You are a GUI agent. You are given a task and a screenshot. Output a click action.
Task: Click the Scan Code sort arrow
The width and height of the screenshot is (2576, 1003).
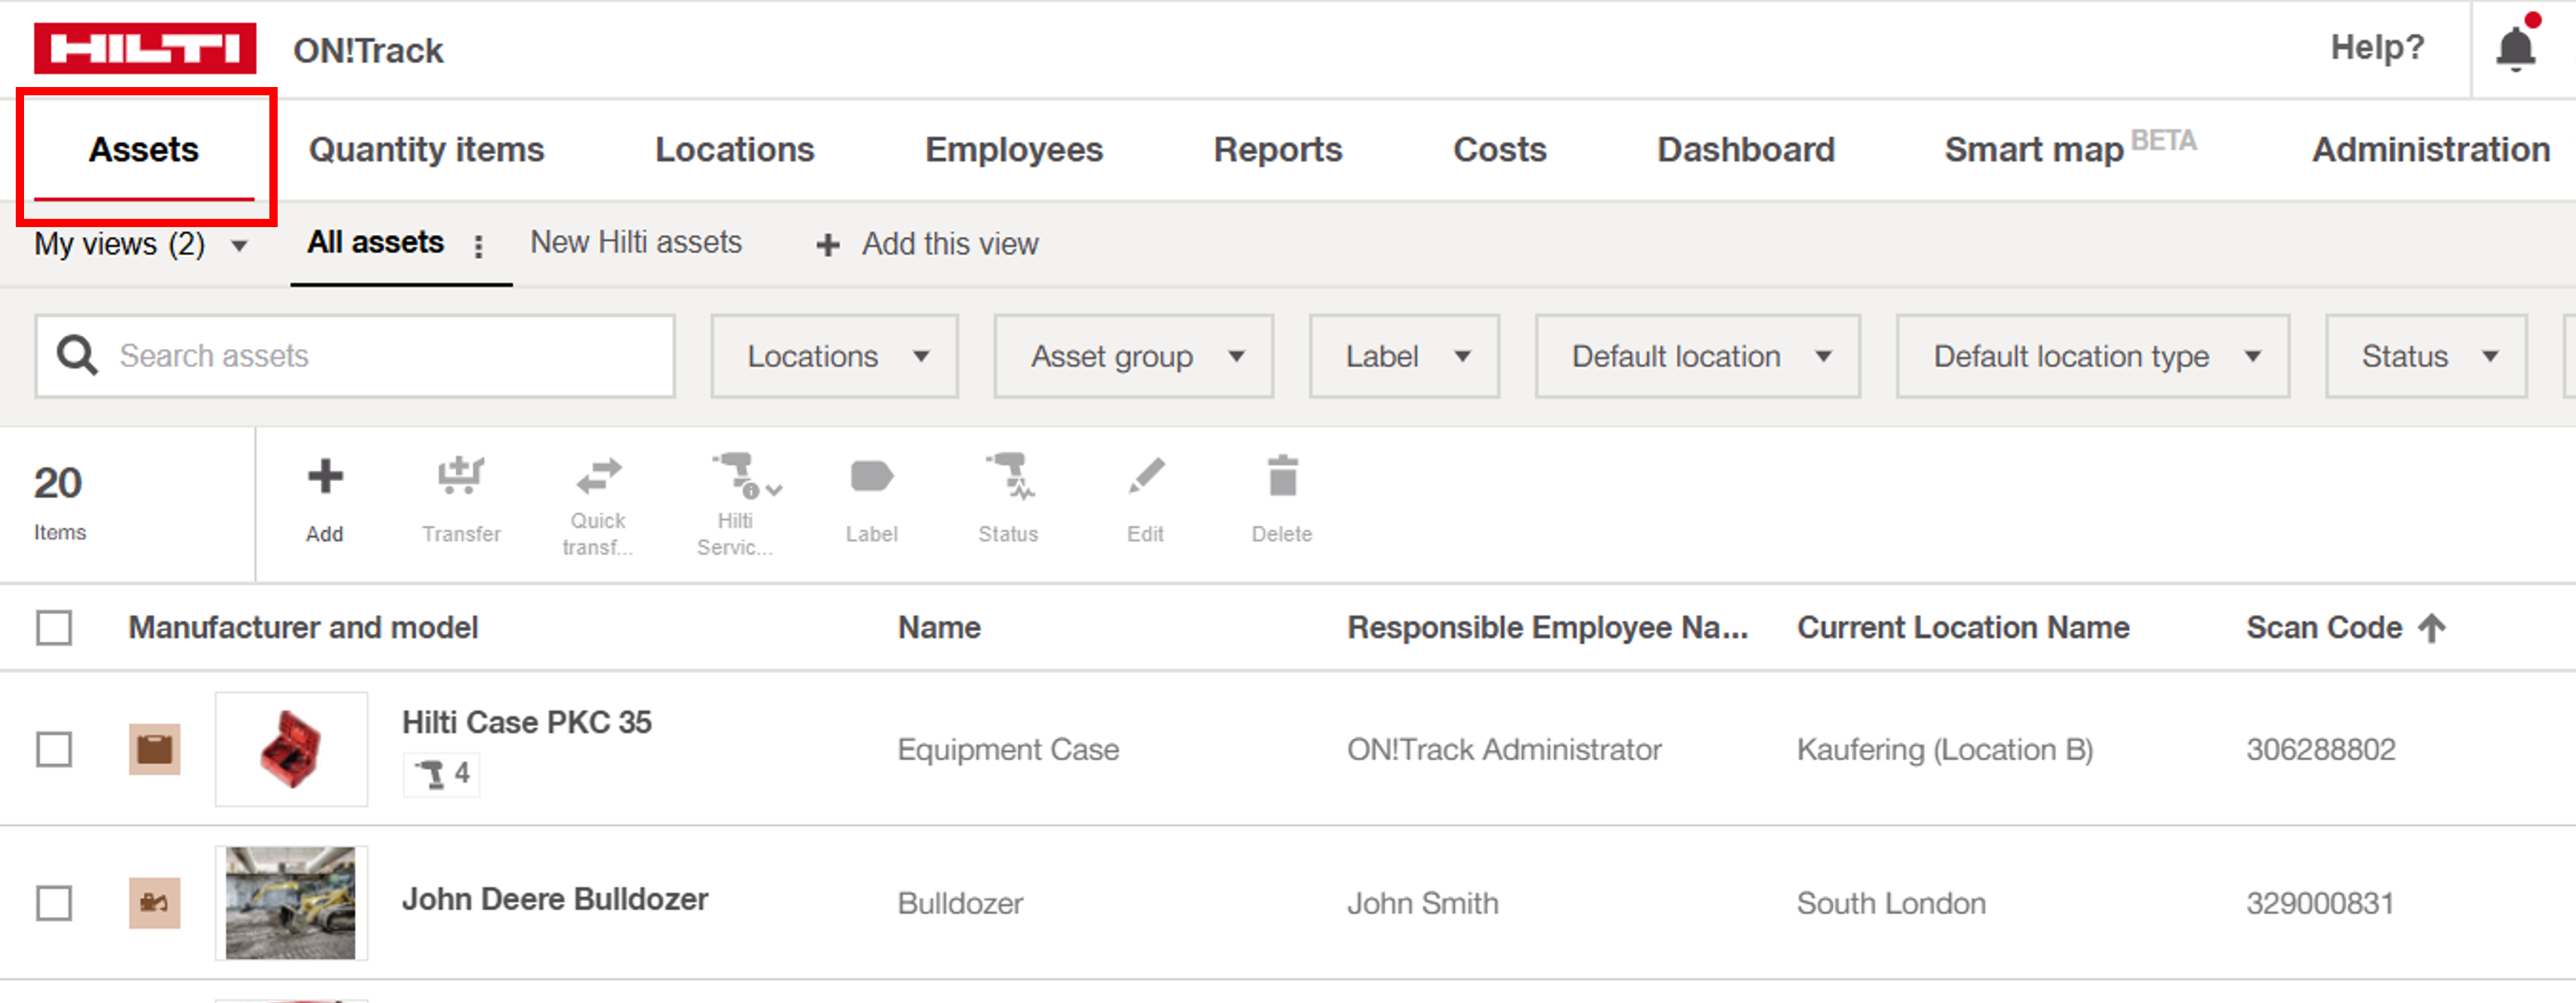[x=2432, y=628]
